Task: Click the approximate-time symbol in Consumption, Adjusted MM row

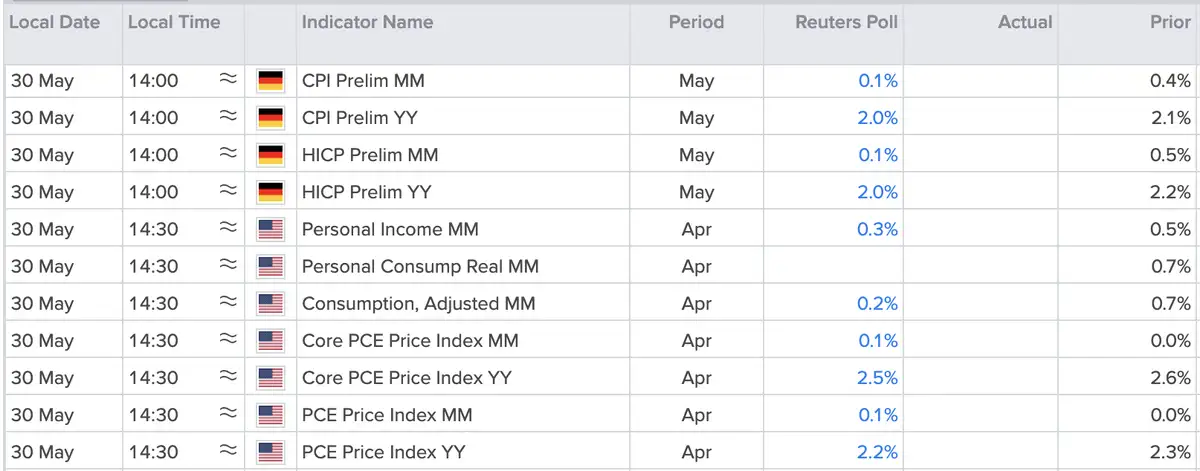Action: point(227,303)
